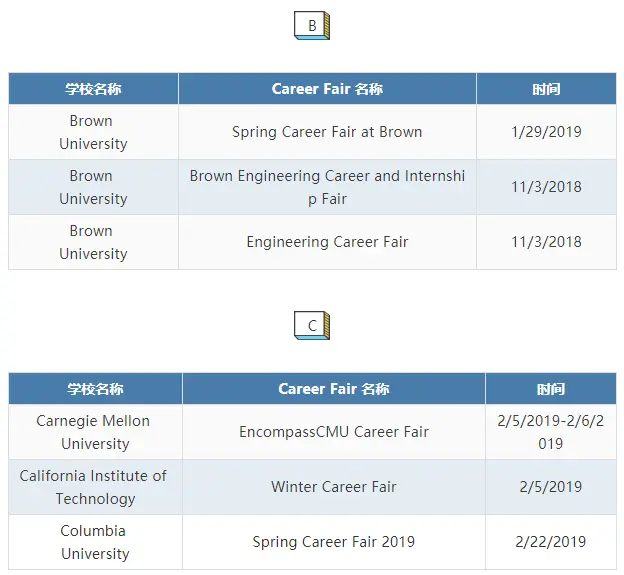Select the 时间 header in table C

551,389
